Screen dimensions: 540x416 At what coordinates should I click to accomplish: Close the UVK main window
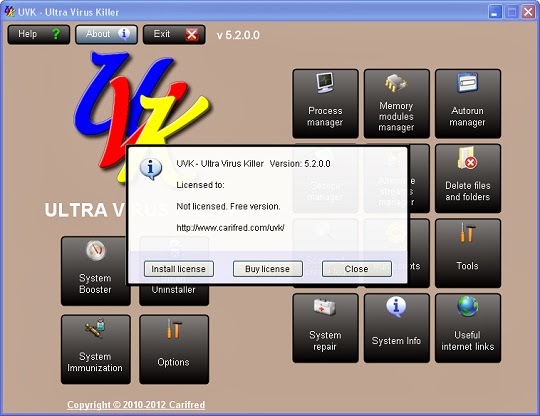click(528, 12)
